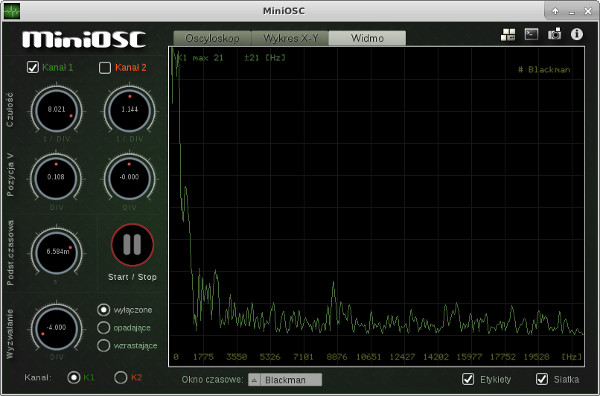Viewport: 600px width, 396px height.
Task: Click the time base knob 6.584m
Action: pyautogui.click(x=57, y=252)
